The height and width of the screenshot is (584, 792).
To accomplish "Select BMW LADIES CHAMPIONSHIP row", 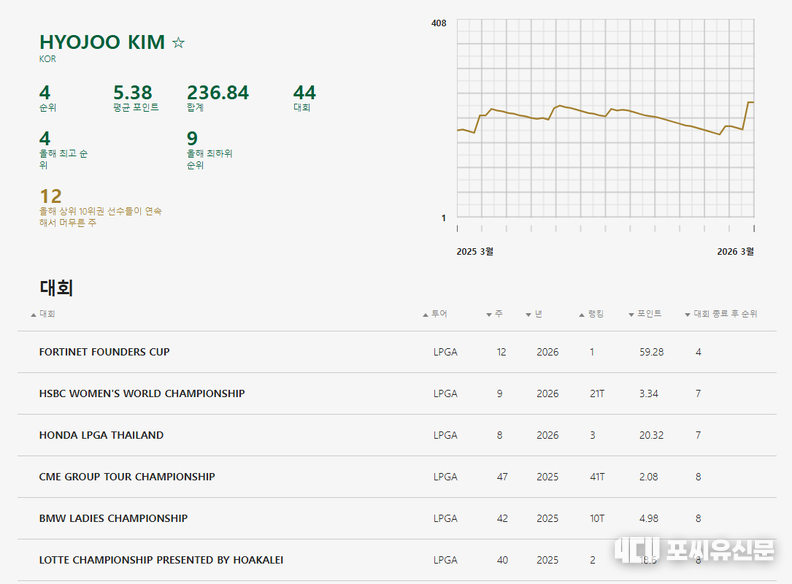I will 113,518.
